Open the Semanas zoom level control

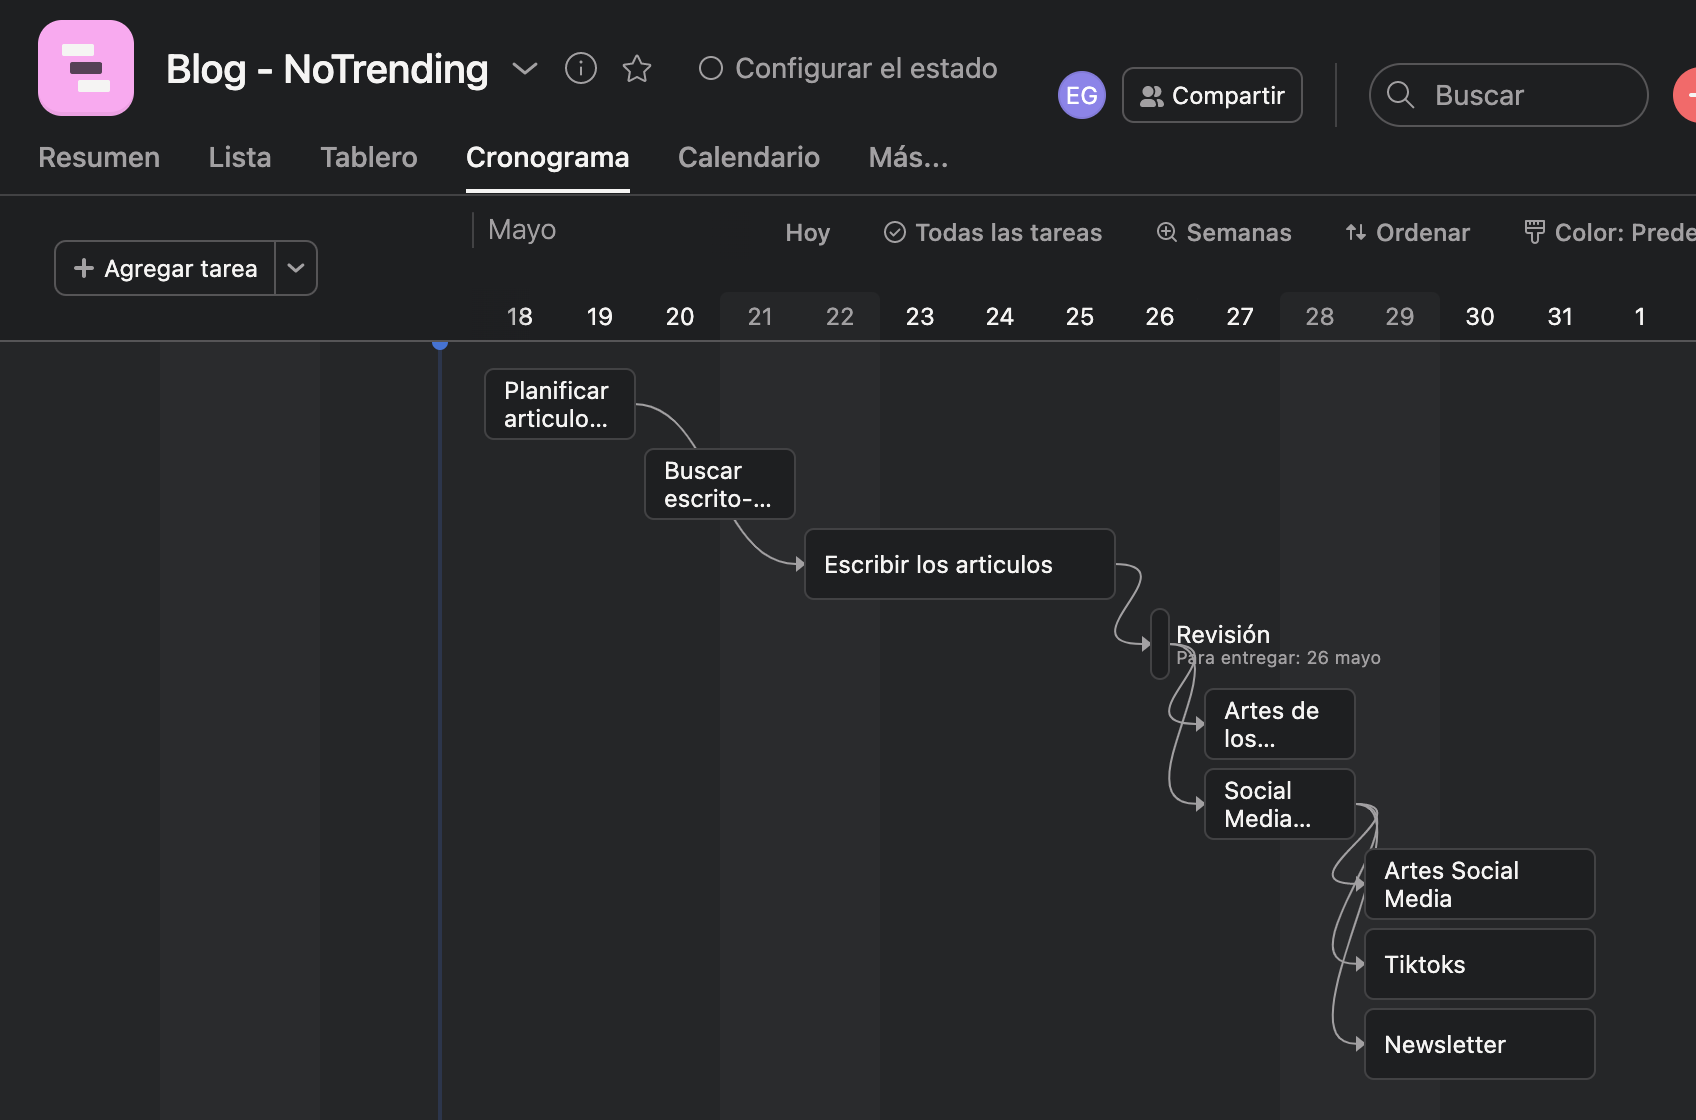1224,233
